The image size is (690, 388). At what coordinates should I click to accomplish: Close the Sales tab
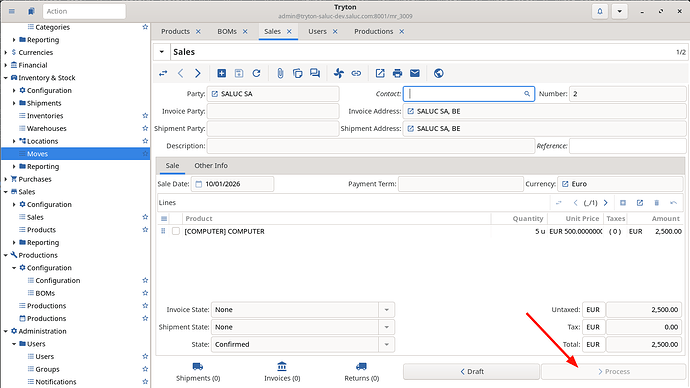(289, 32)
